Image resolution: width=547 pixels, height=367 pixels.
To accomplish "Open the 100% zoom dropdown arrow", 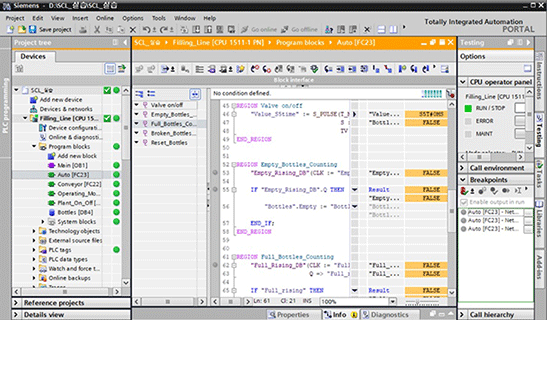I will pyautogui.click(x=393, y=301).
